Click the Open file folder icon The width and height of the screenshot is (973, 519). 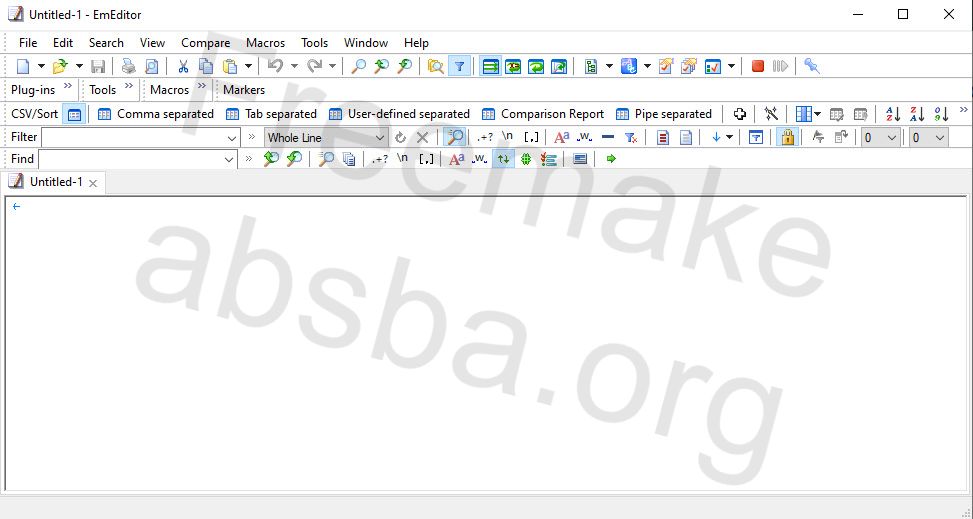tap(60, 66)
